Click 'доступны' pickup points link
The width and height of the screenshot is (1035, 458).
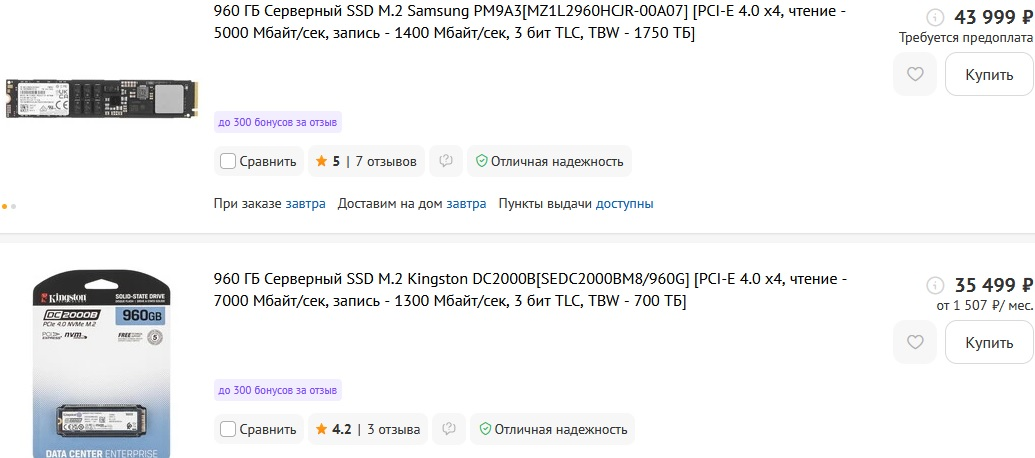pos(624,203)
